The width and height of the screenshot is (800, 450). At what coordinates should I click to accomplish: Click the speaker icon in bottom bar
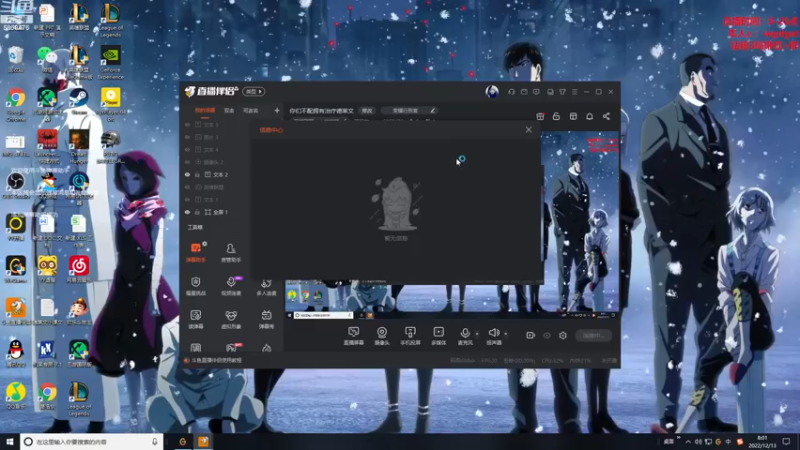click(x=493, y=333)
